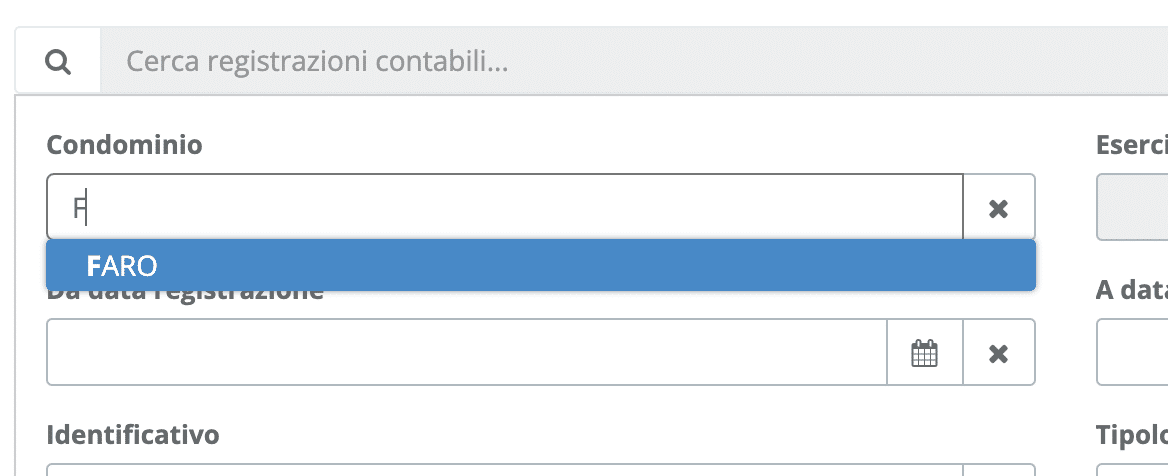Clear the Da data registrazione field
The width and height of the screenshot is (1168, 476).
pos(998,353)
